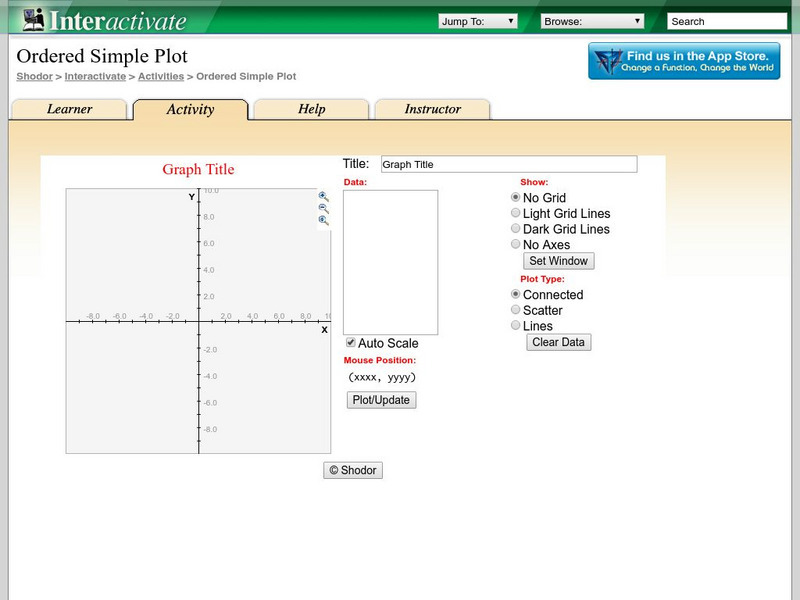Open the Help tab

[311, 110]
